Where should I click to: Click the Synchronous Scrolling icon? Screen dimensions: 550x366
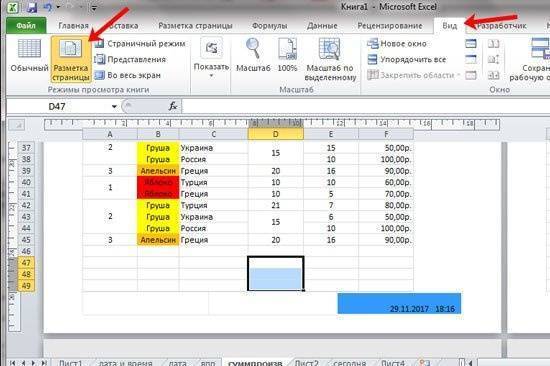tap(494, 59)
